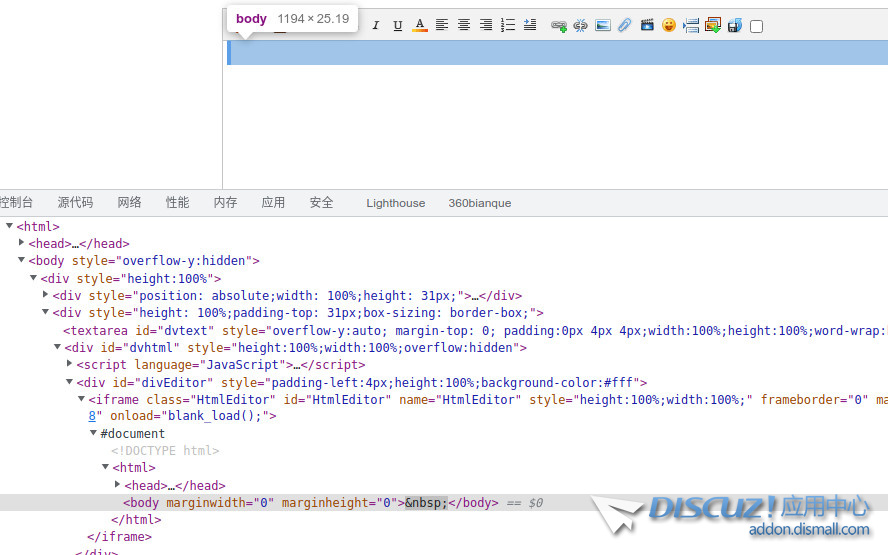
Task: Open the font color picker
Action: tap(420, 26)
